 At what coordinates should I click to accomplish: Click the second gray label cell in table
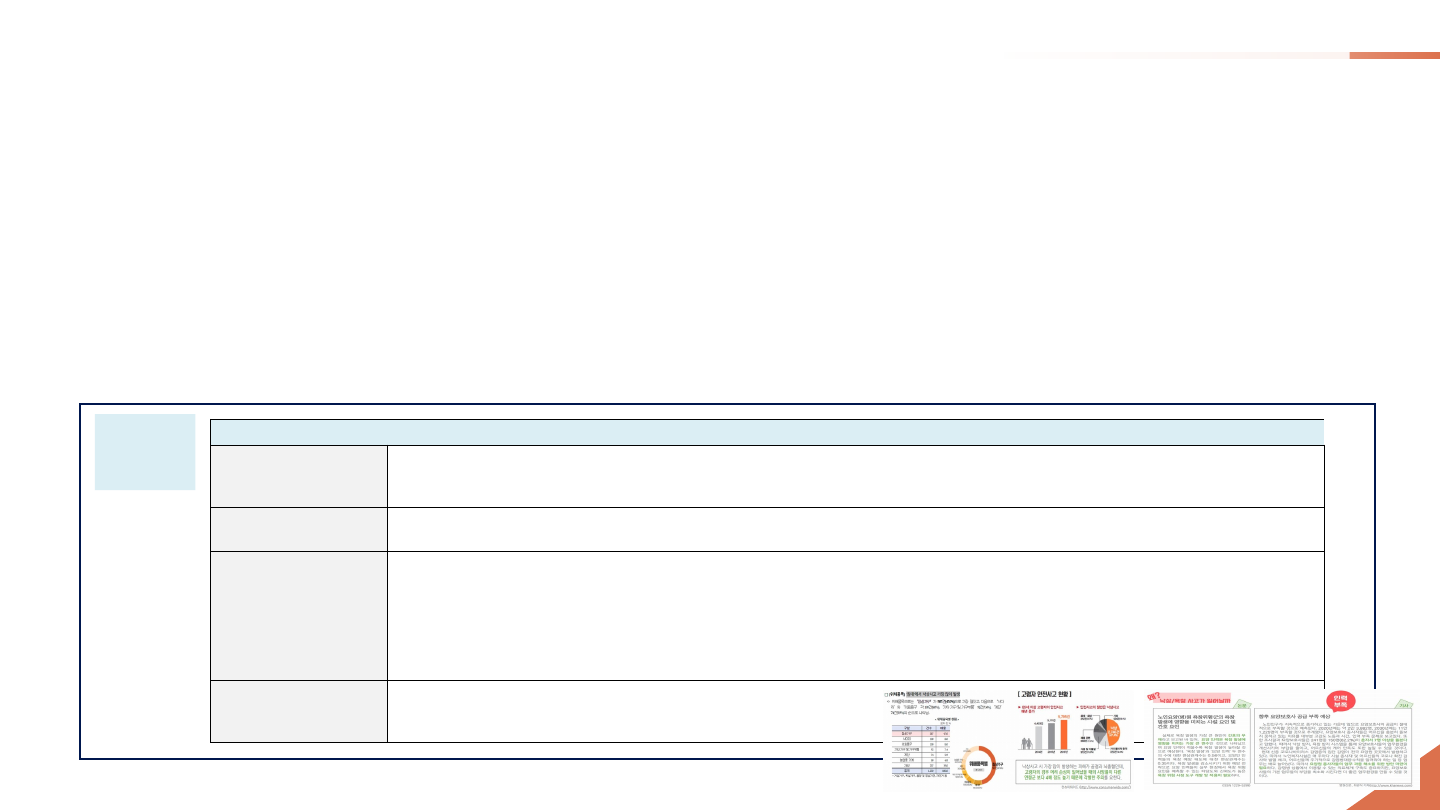(298, 529)
